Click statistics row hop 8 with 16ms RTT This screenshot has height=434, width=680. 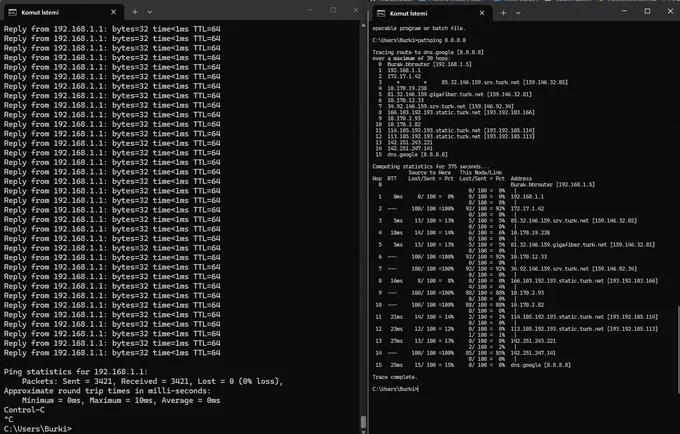(x=517, y=281)
